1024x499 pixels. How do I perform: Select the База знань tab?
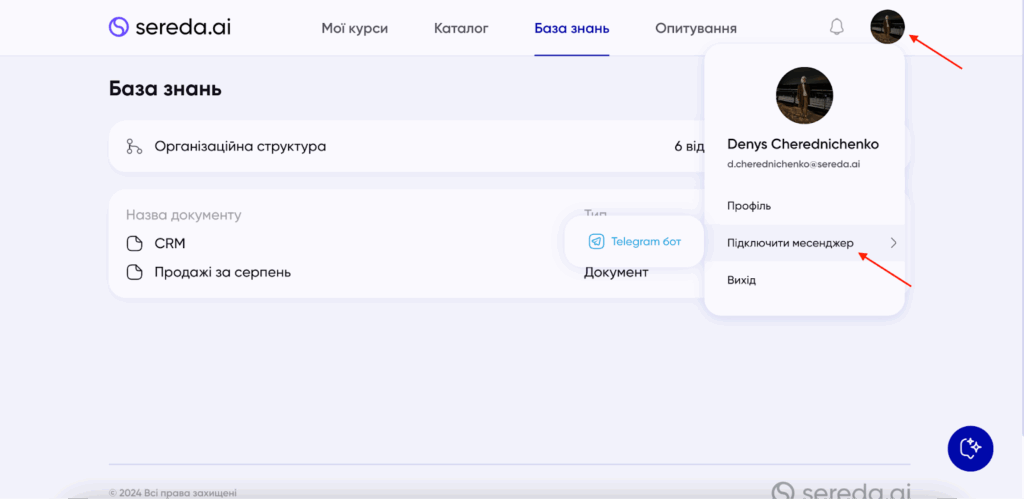571,28
